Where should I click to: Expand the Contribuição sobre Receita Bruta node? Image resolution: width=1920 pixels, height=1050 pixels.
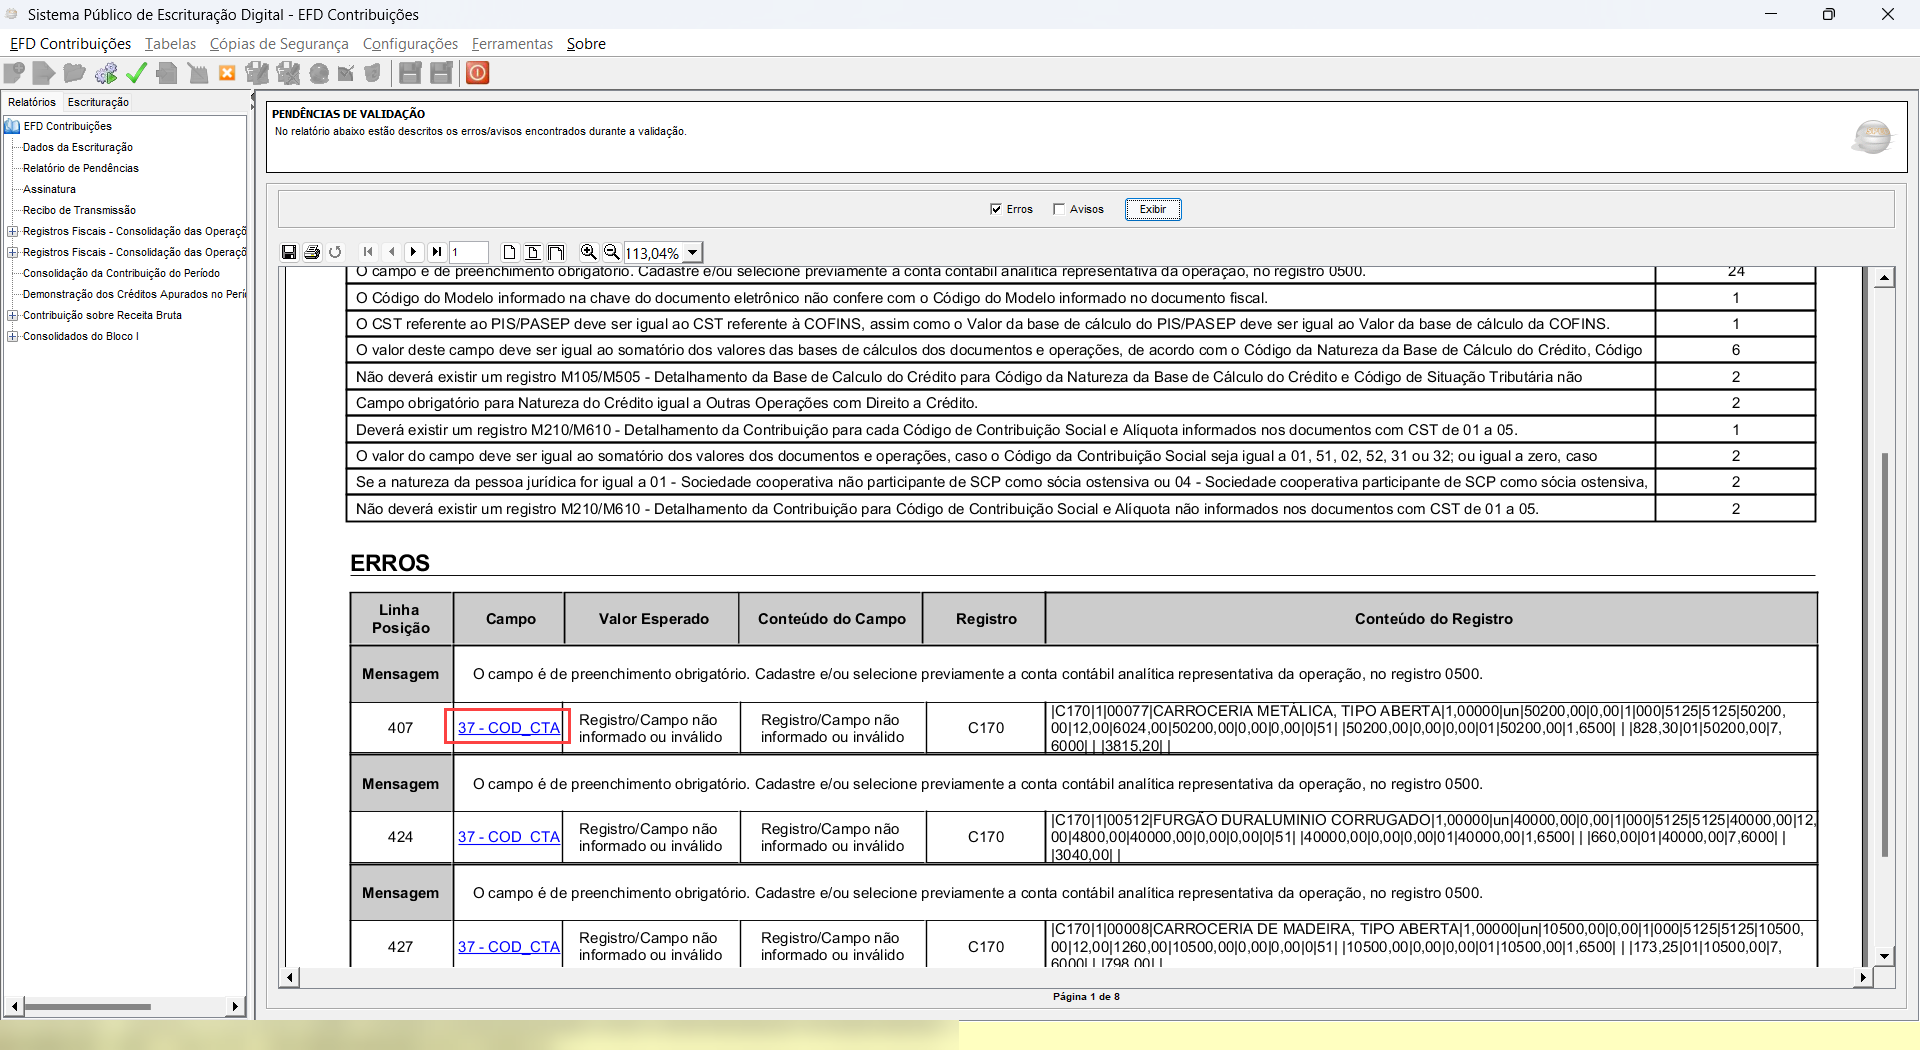(x=13, y=315)
